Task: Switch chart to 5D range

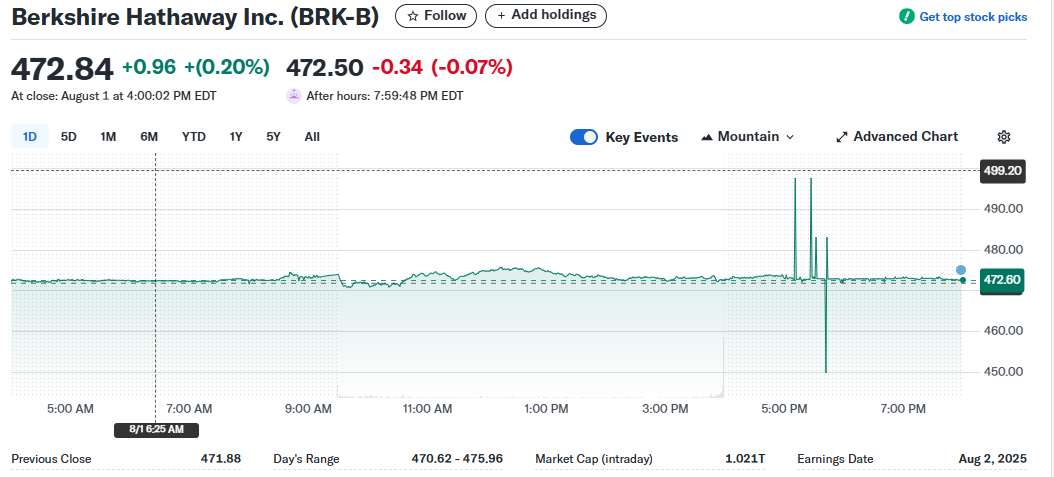Action: pyautogui.click(x=69, y=137)
